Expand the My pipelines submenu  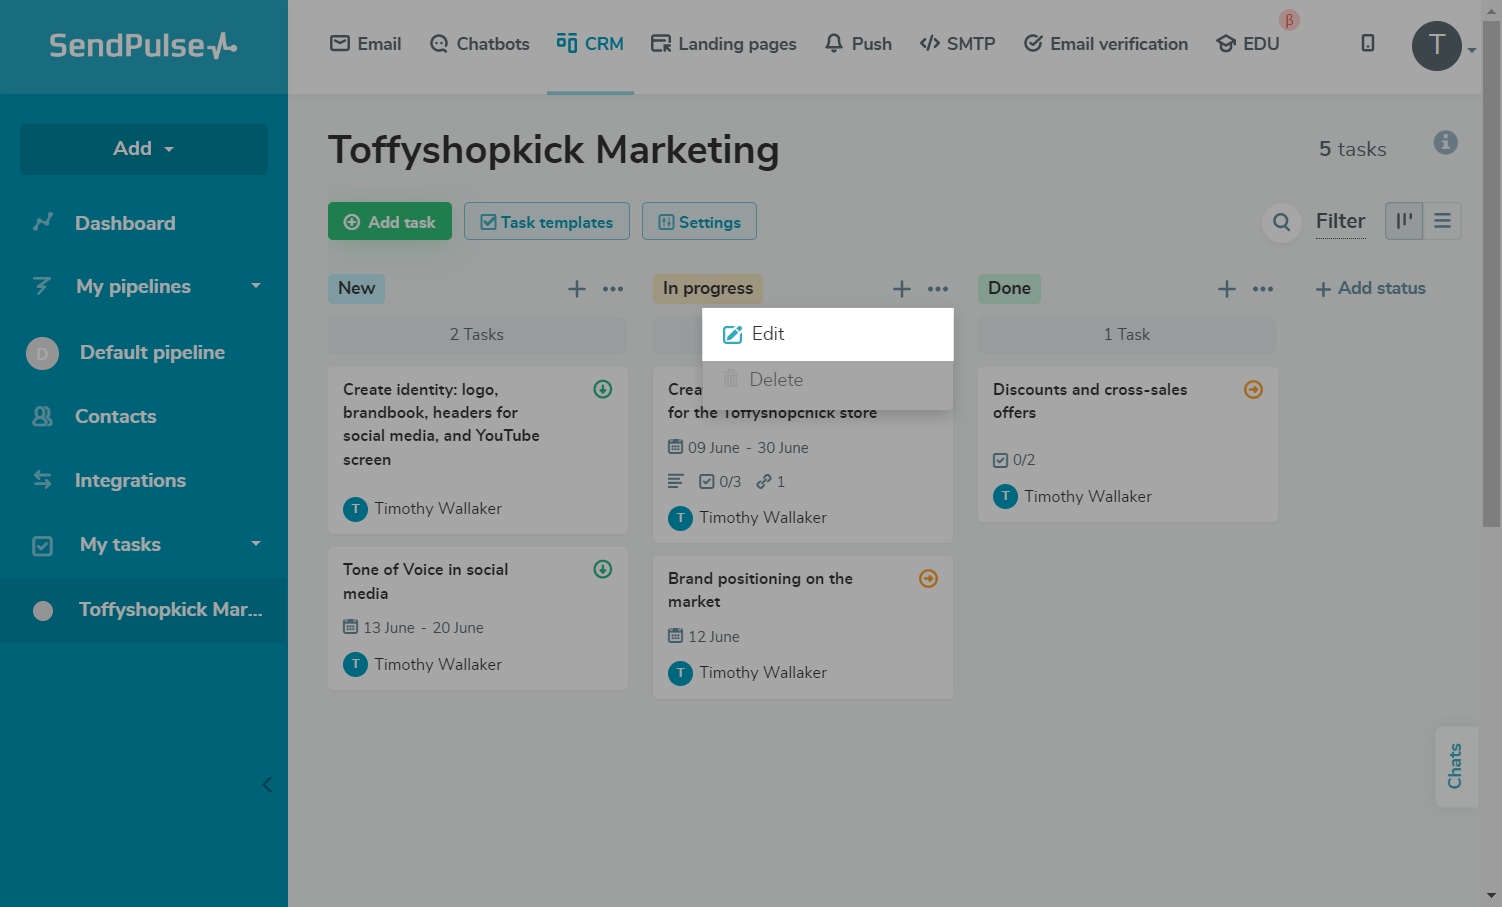point(255,286)
